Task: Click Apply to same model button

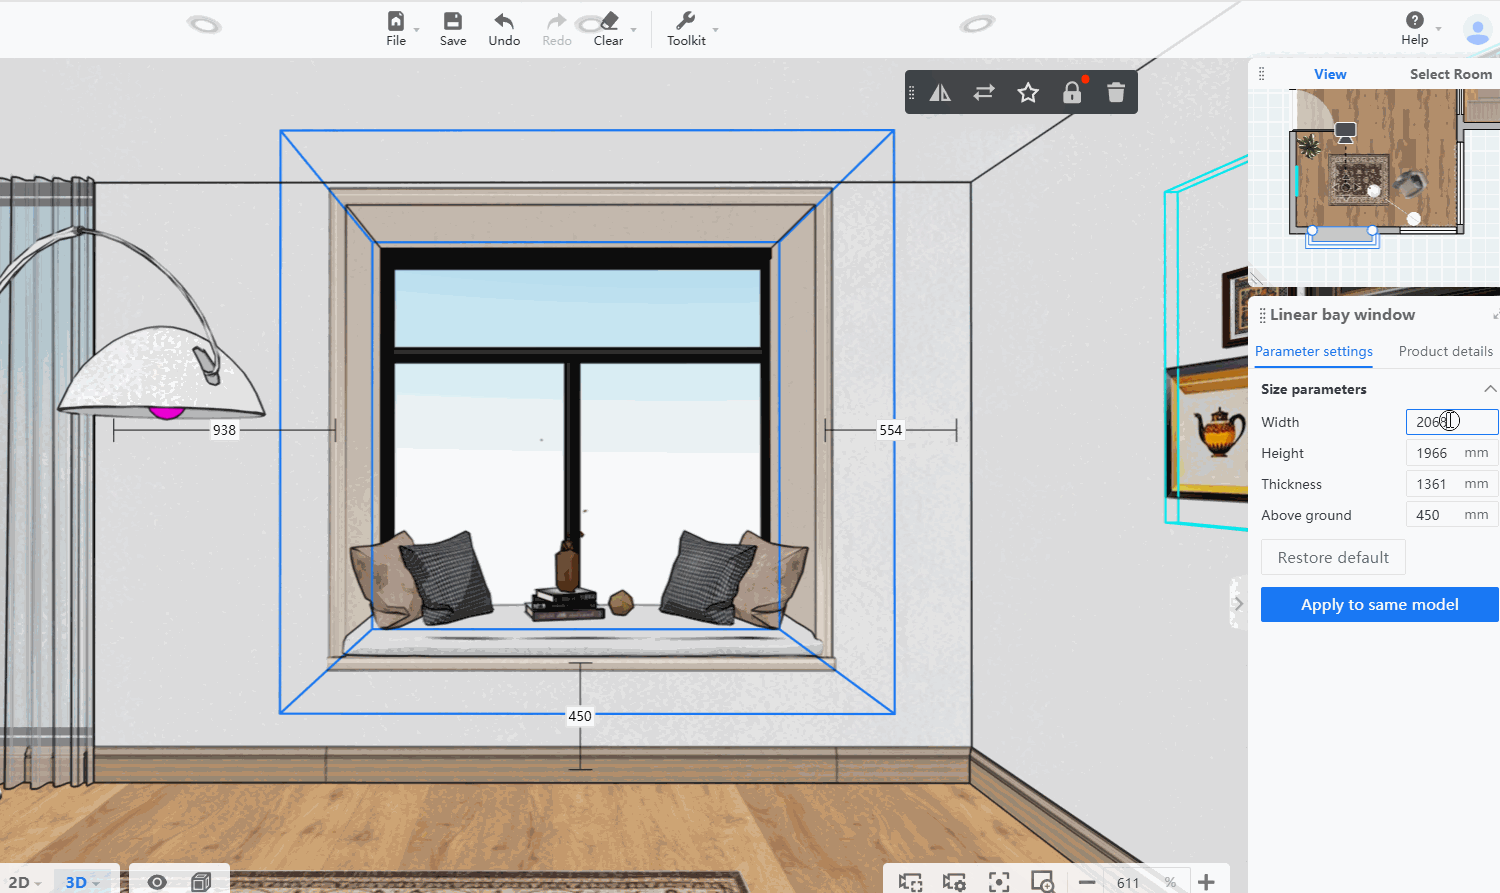Action: (x=1379, y=604)
